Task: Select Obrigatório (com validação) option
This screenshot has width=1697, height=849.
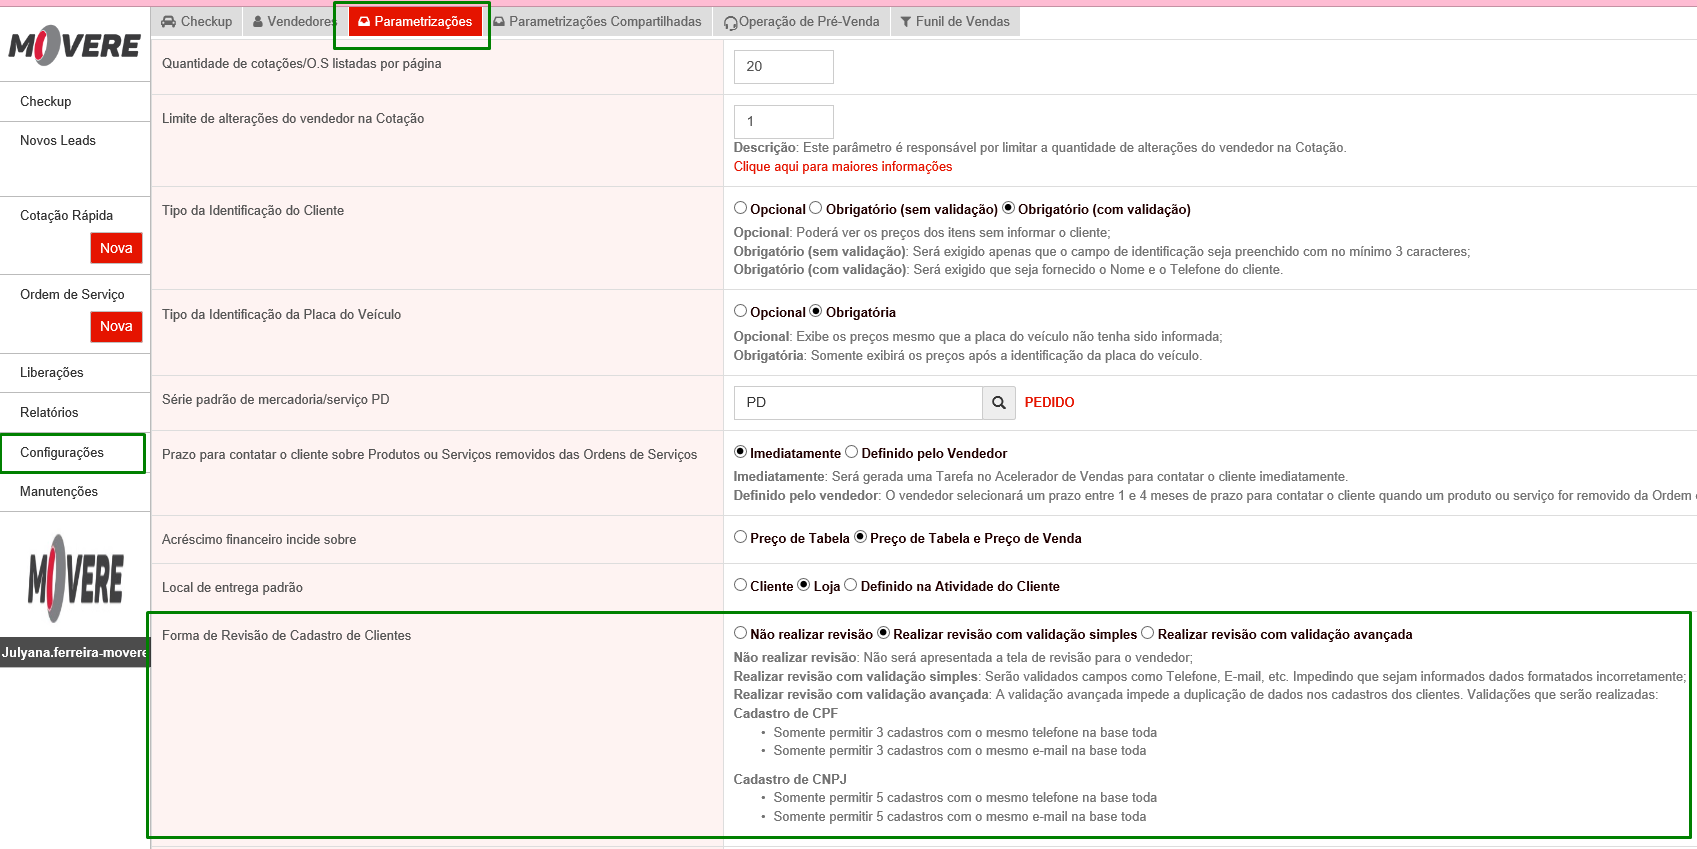Action: (x=1009, y=208)
